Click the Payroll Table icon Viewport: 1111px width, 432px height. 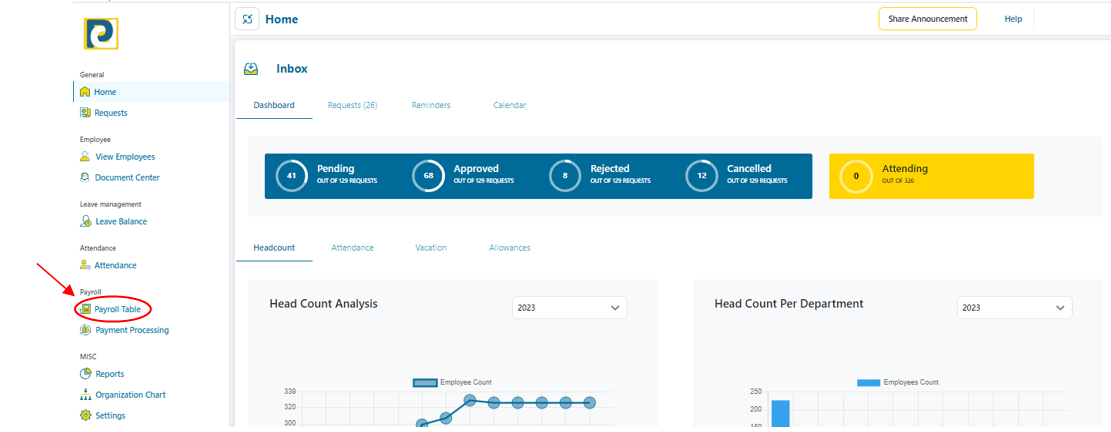(85, 310)
